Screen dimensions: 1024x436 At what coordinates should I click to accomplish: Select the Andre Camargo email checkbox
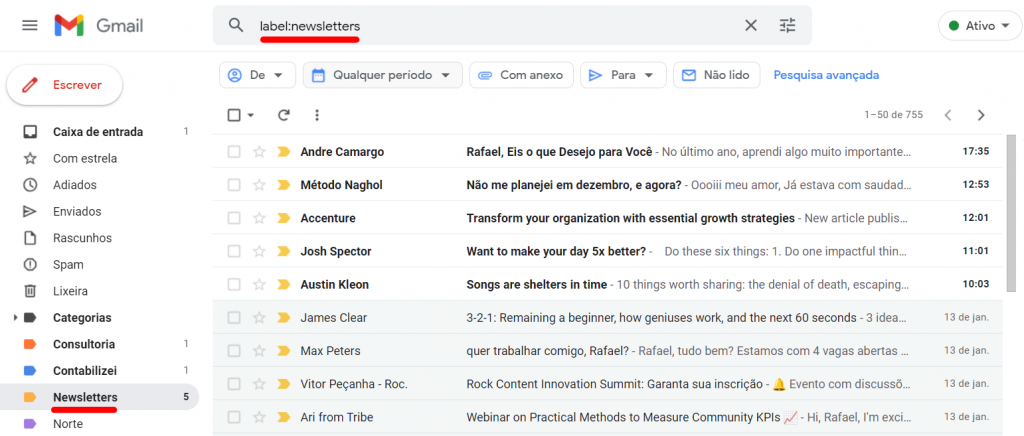pos(234,151)
